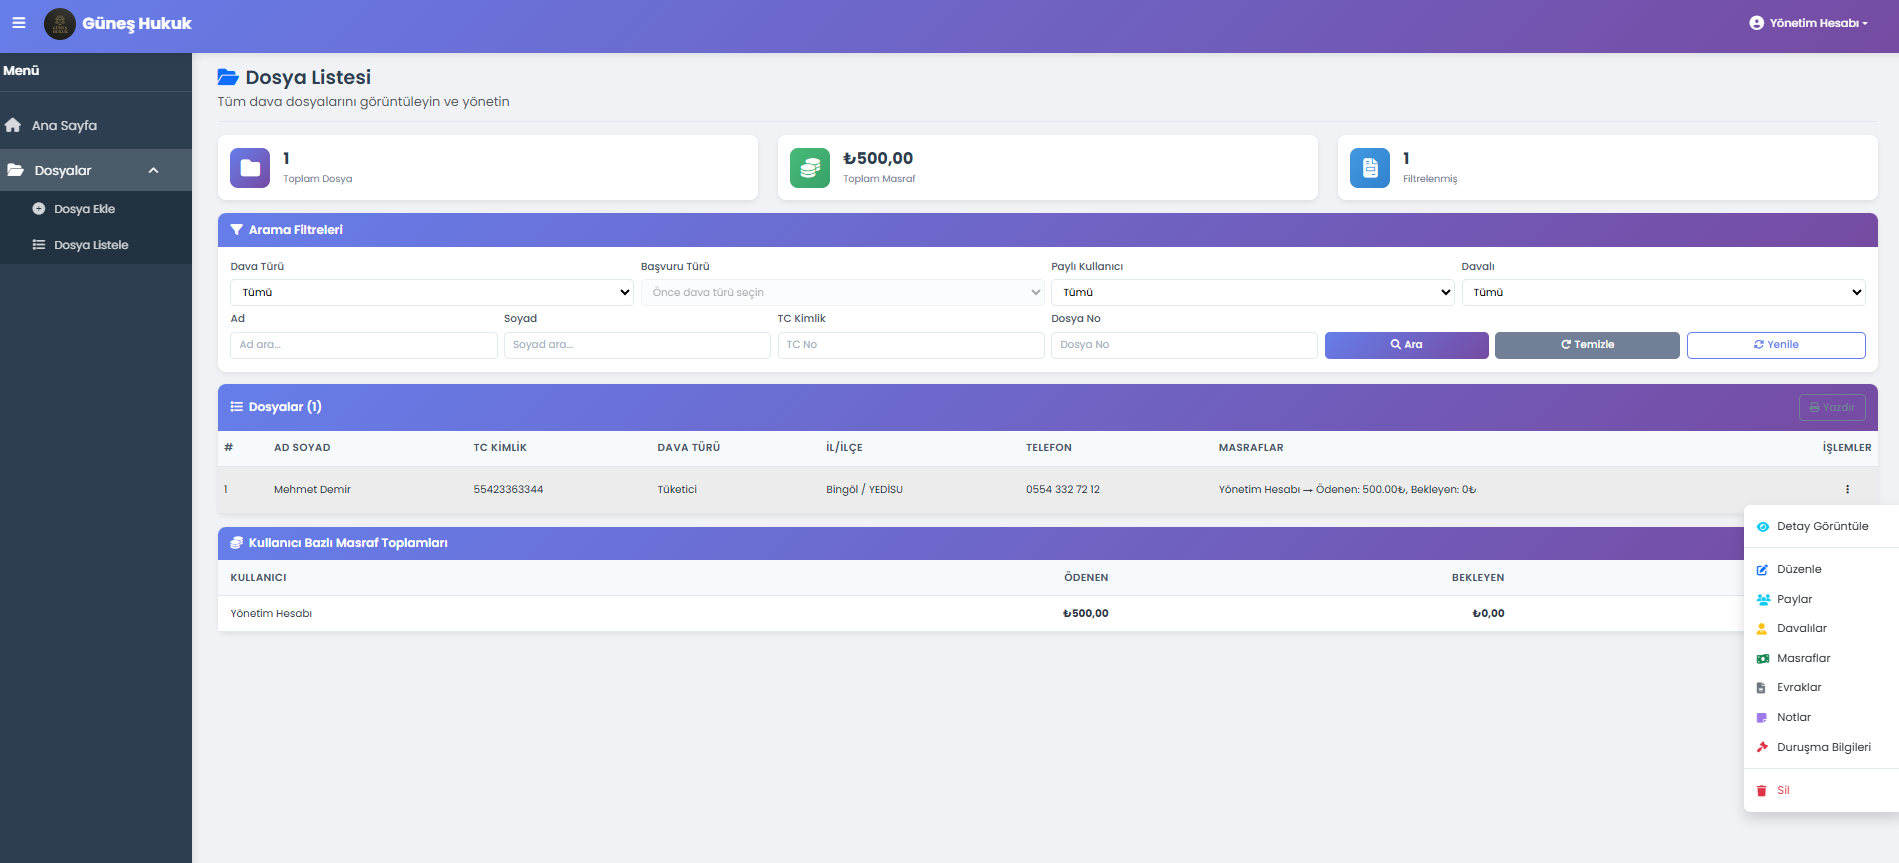The height and width of the screenshot is (863, 1899).
Task: Click the Ana Sayfa home icon
Action: (13, 125)
